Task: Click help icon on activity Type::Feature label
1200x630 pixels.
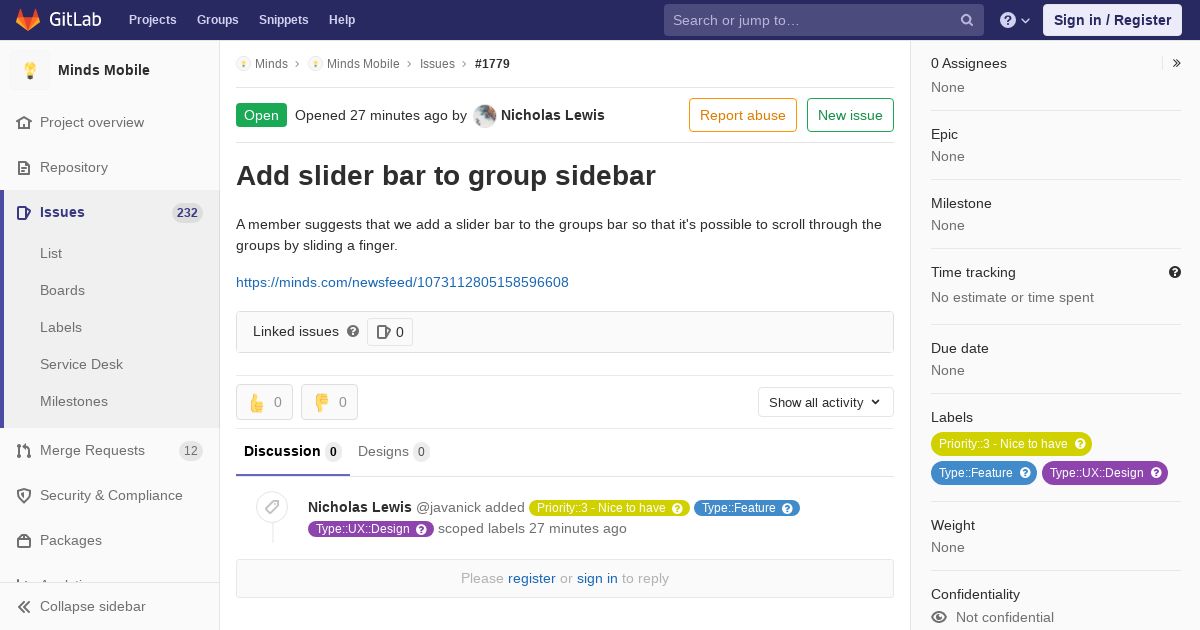Action: 788,508
